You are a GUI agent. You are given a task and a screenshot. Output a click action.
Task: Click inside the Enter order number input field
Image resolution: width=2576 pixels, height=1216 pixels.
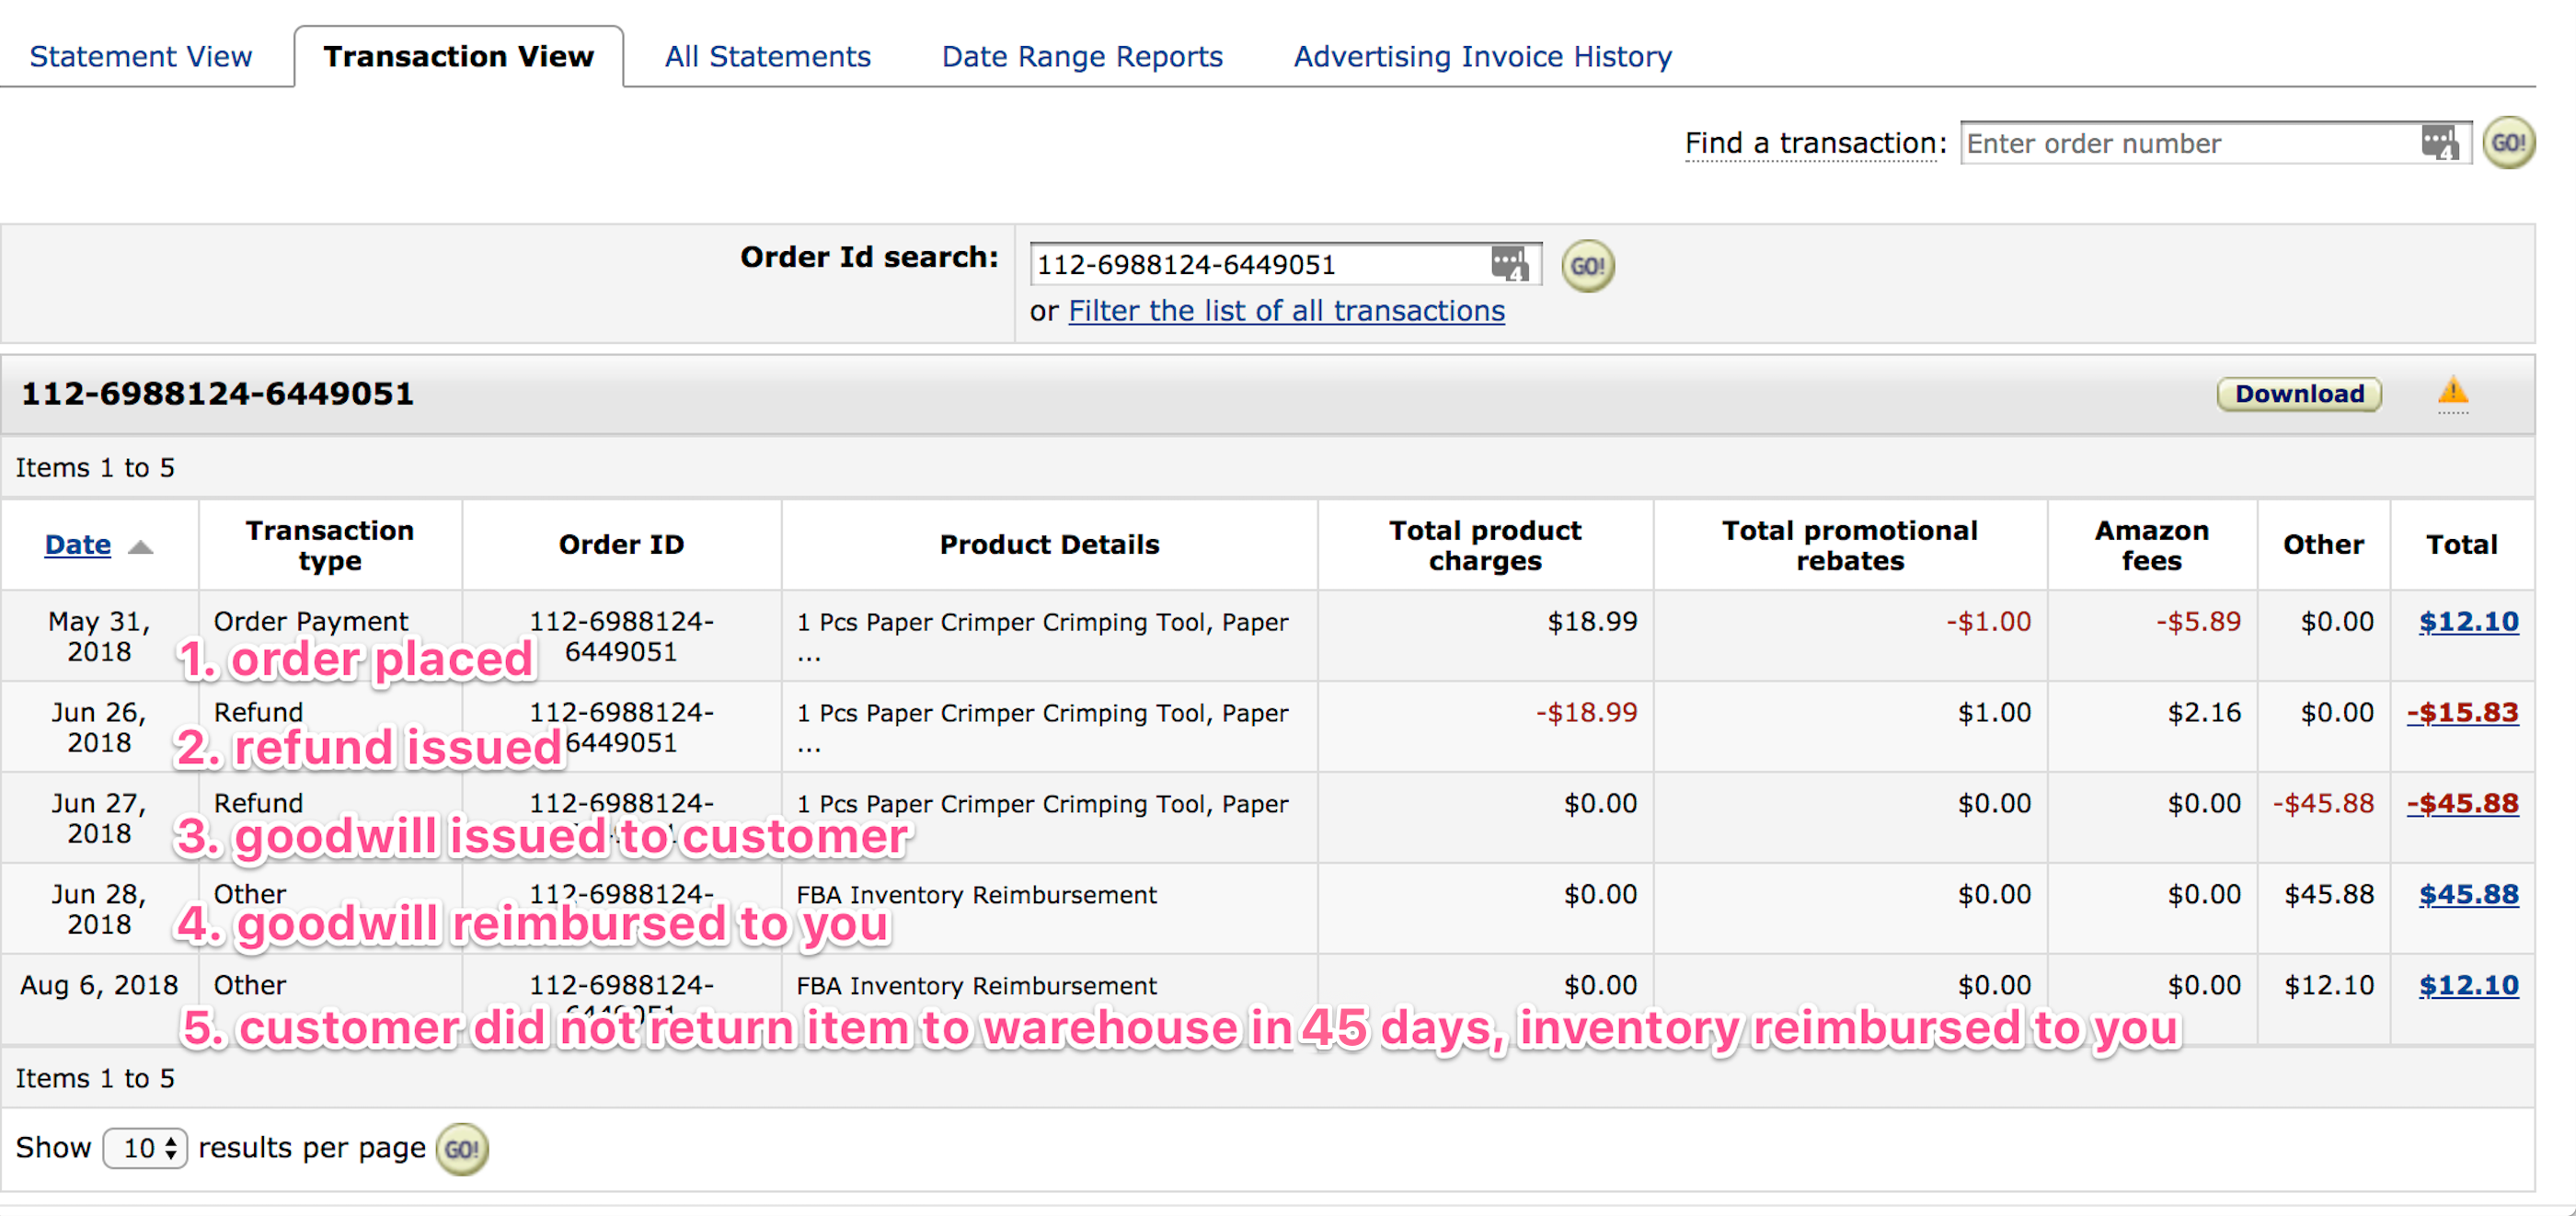[2150, 143]
